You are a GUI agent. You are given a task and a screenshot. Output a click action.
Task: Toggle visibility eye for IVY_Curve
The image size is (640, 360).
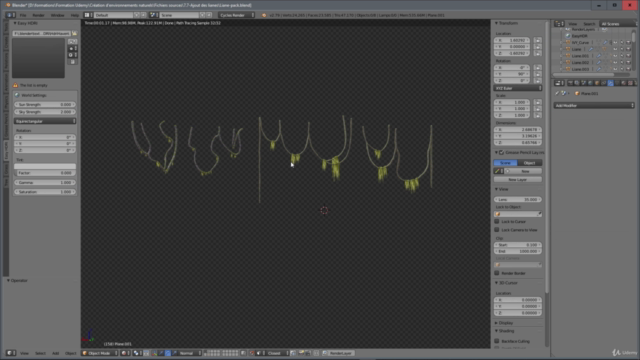tap(615, 42)
